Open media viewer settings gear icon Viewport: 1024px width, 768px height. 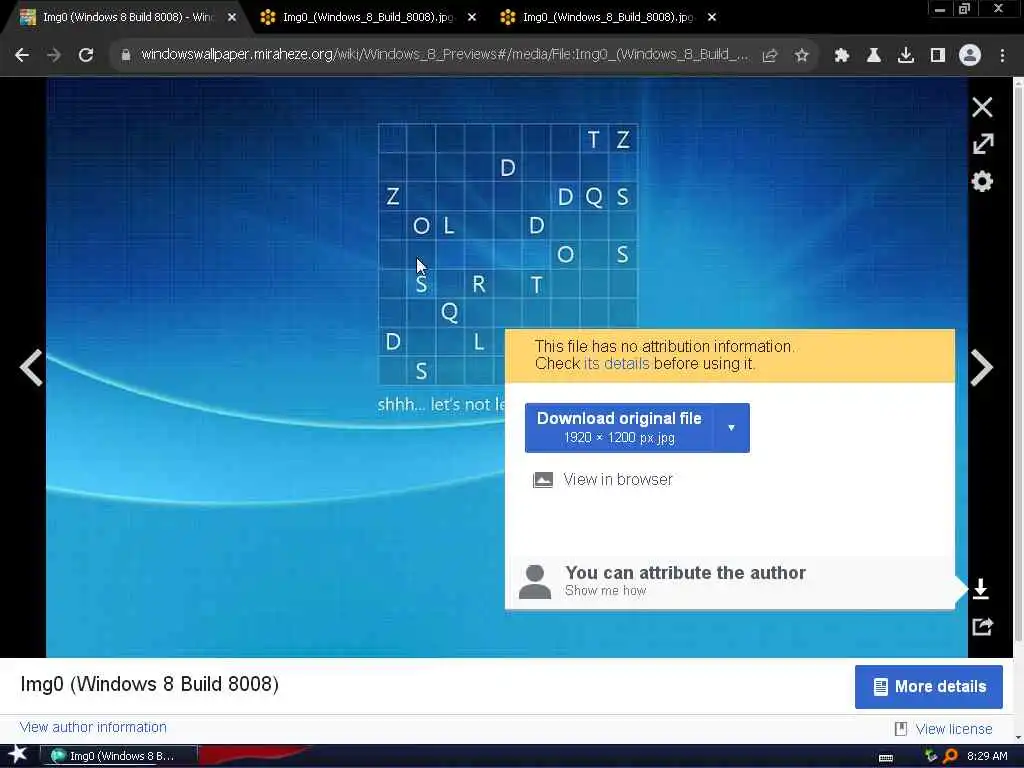point(982,181)
